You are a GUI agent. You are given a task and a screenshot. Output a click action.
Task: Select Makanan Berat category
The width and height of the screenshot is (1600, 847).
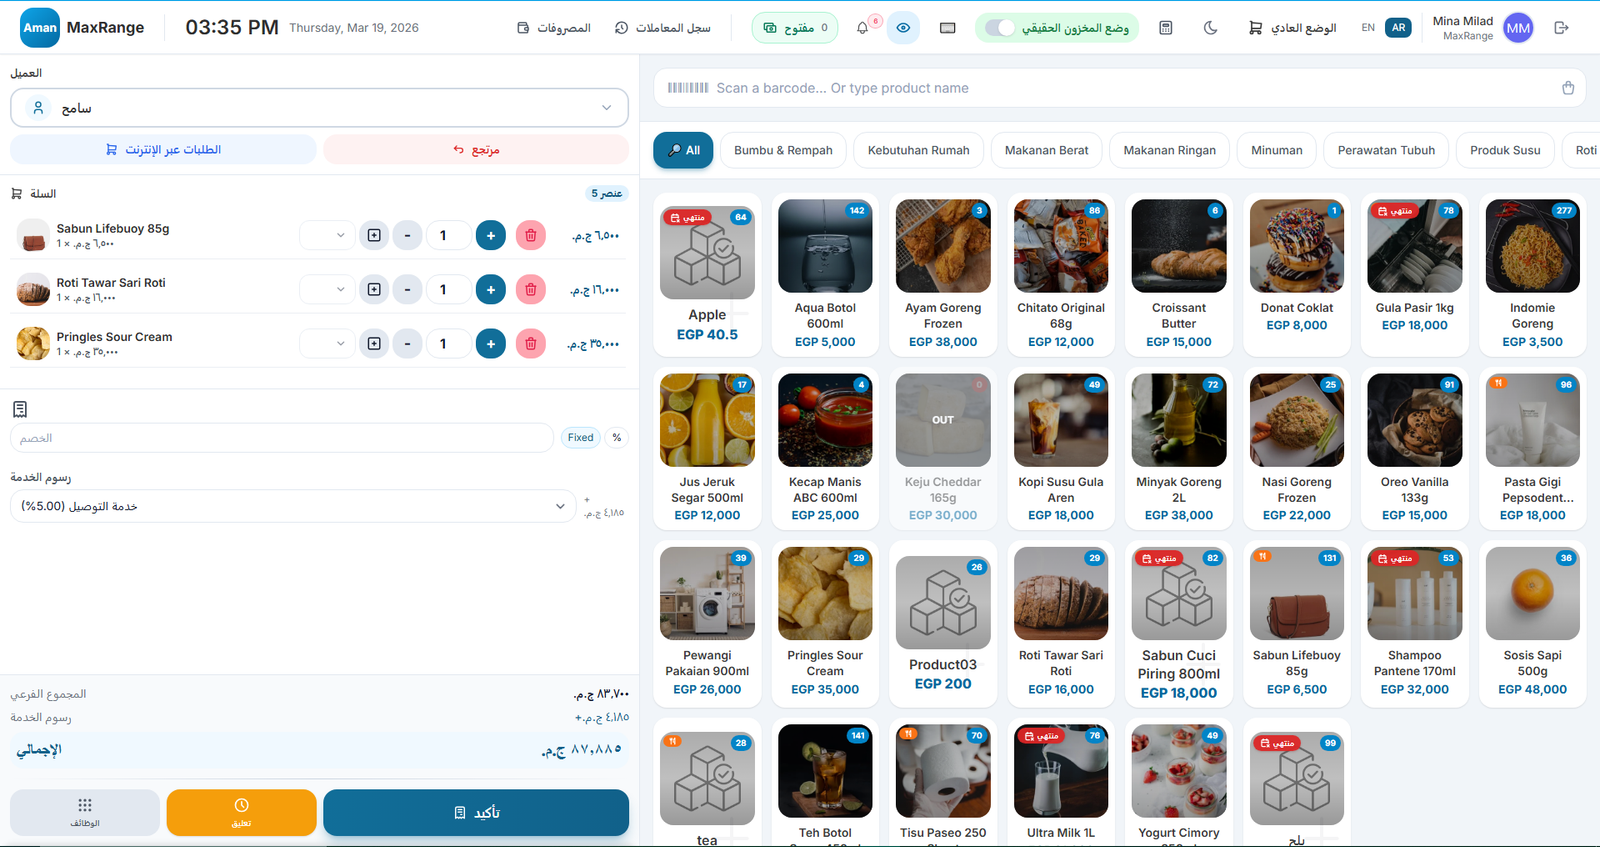tap(1046, 150)
